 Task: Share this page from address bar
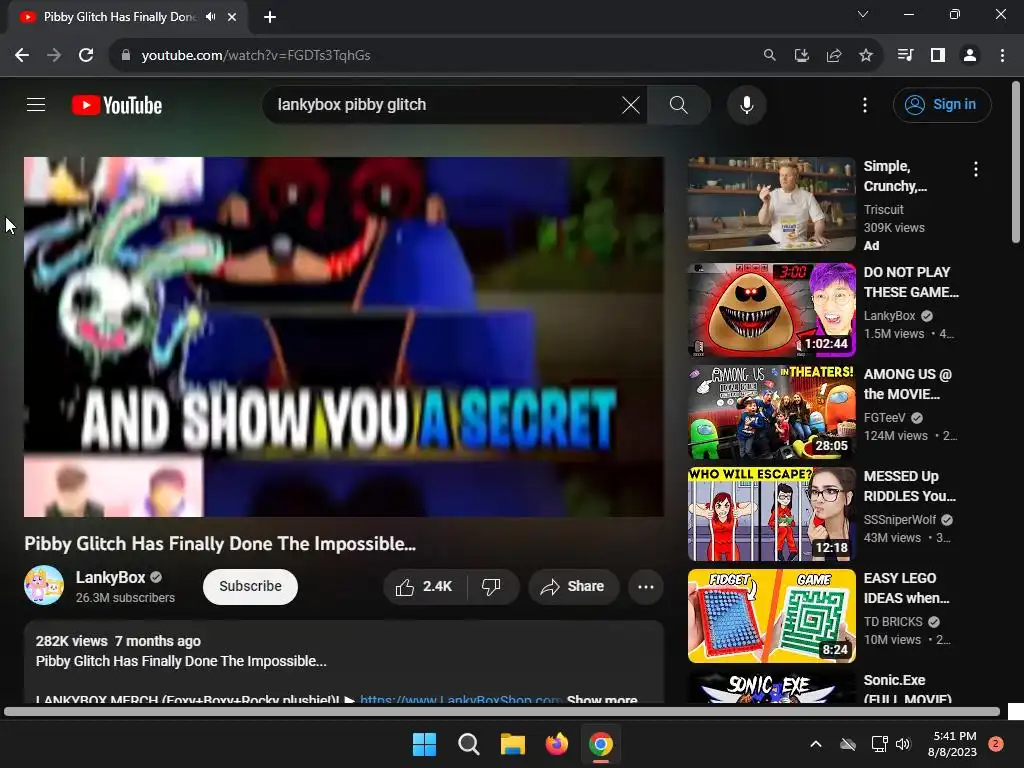pos(833,56)
